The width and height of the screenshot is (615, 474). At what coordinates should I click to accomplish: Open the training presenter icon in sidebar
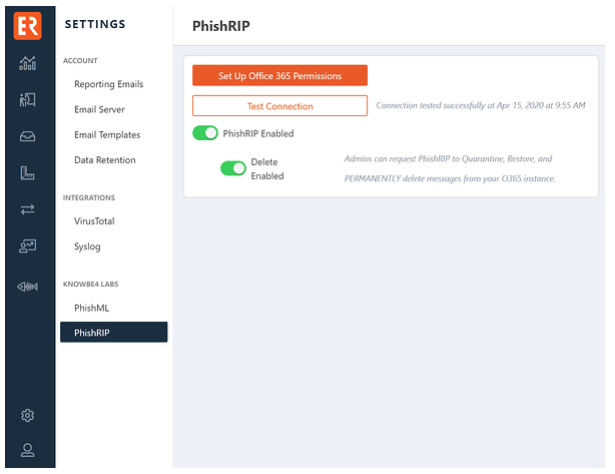[27, 100]
